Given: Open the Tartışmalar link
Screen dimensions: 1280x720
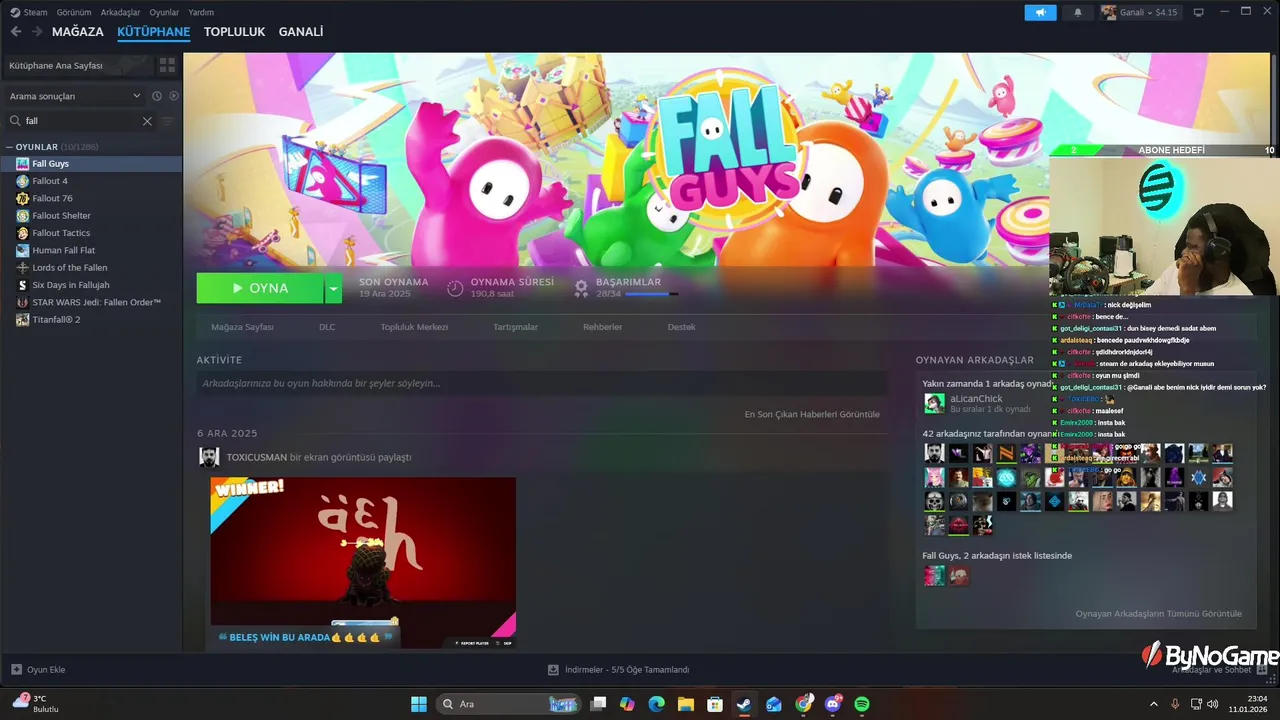Looking at the screenshot, I should pos(515,327).
